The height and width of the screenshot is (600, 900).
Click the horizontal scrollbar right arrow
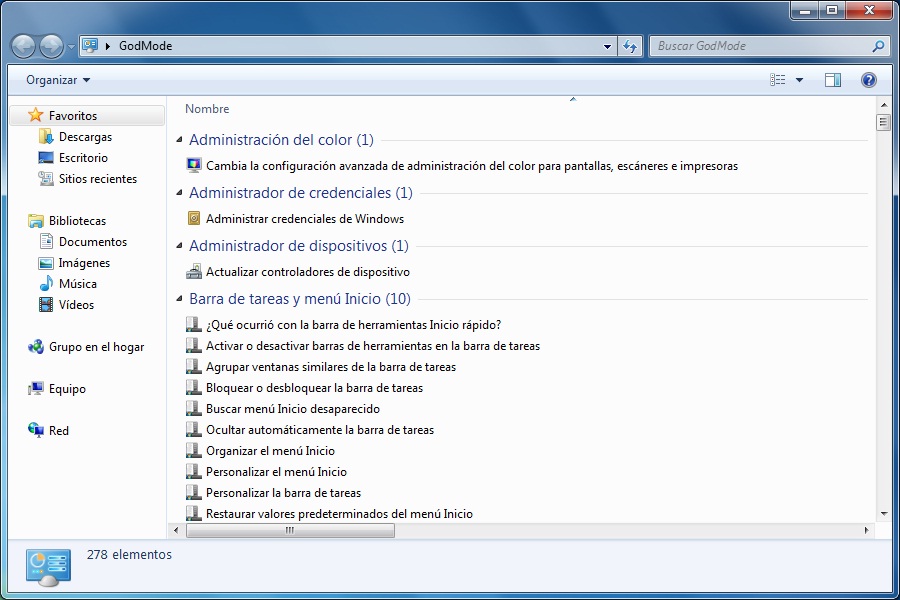pos(866,531)
